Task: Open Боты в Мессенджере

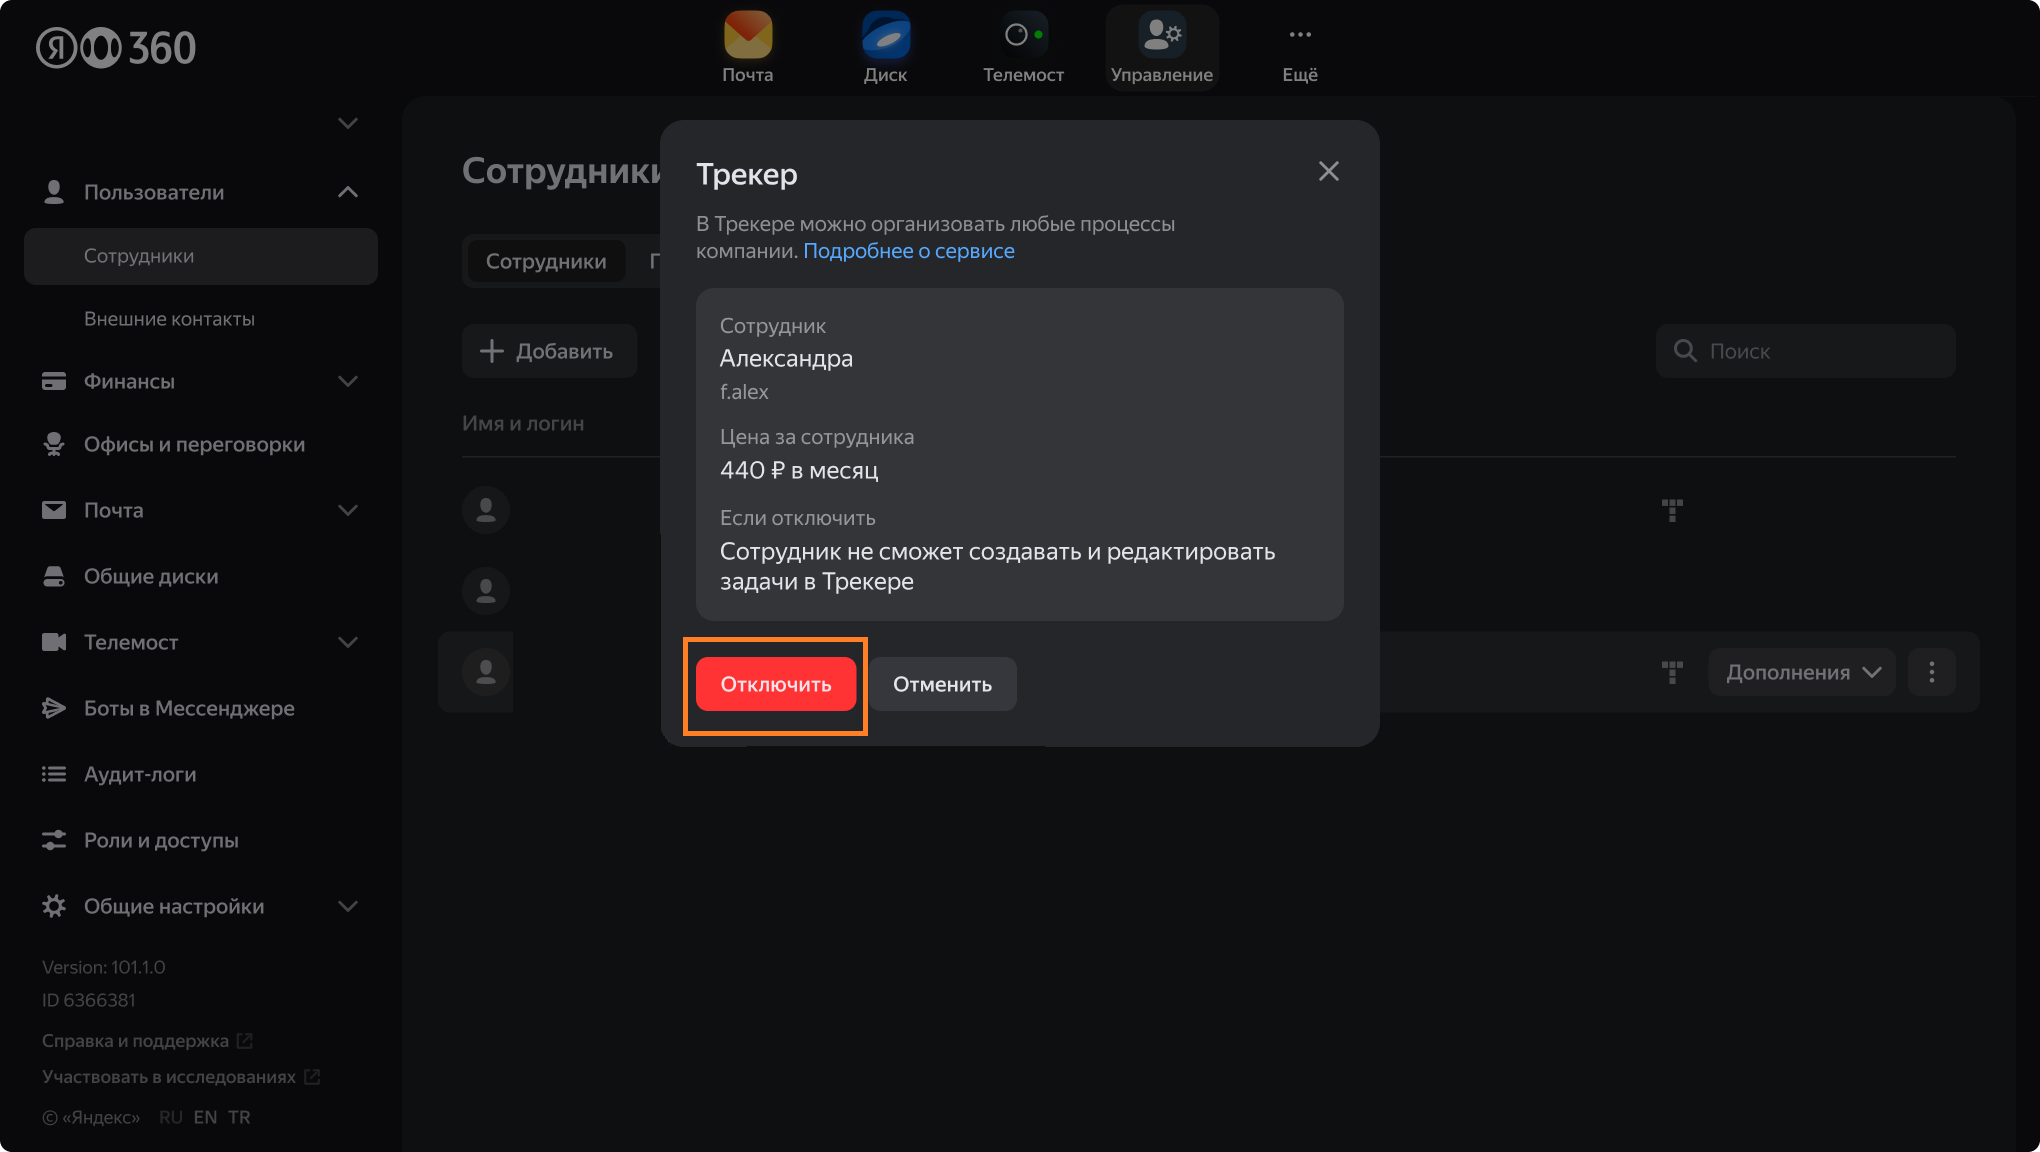Action: tap(189, 708)
